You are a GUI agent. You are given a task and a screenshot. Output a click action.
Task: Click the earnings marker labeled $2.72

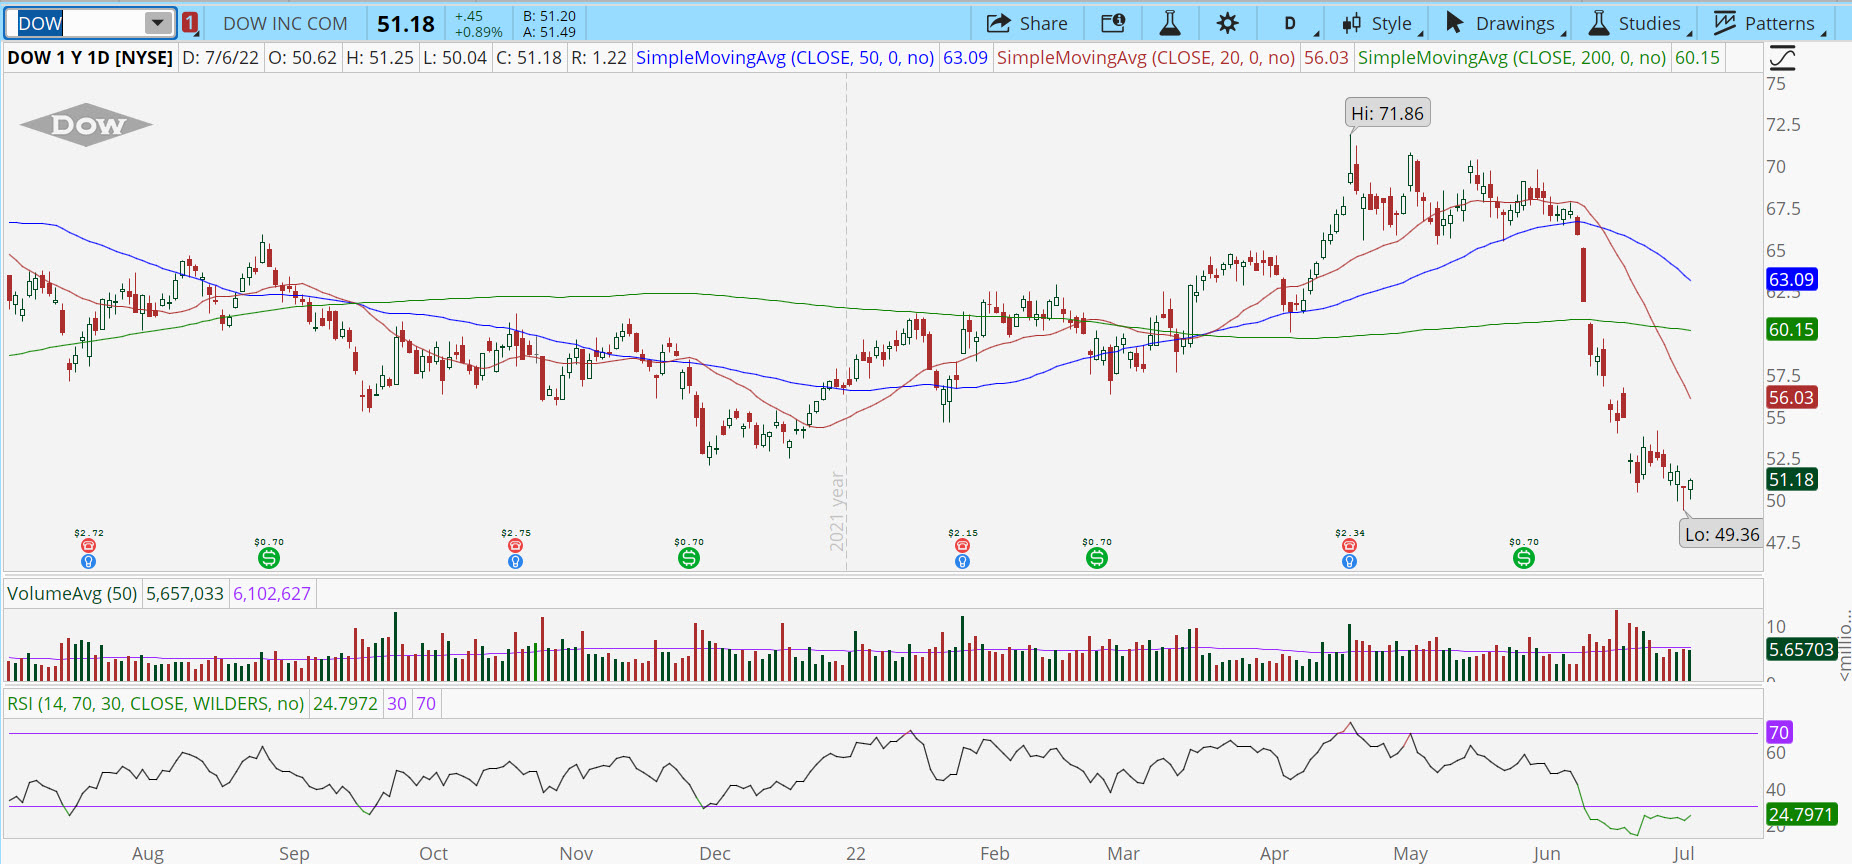click(88, 546)
